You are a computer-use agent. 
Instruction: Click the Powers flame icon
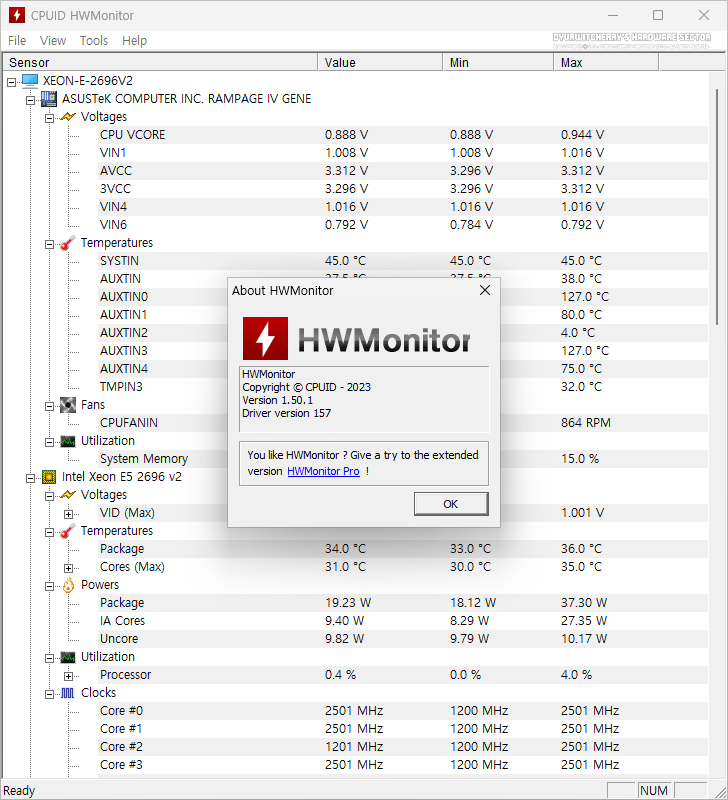[x=68, y=585]
